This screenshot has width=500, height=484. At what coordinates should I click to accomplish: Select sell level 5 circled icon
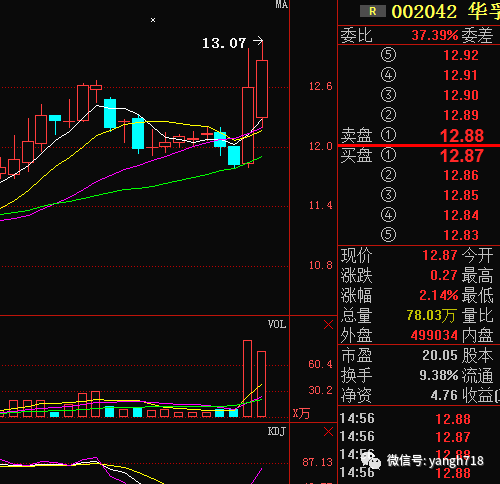[388, 55]
